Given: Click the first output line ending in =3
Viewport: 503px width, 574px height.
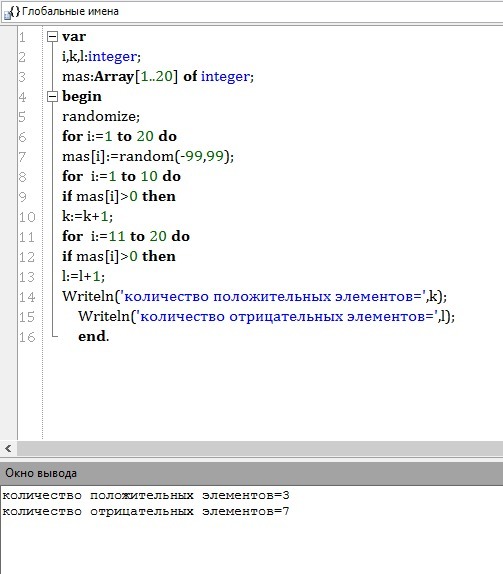Looking at the screenshot, I should click(146, 496).
